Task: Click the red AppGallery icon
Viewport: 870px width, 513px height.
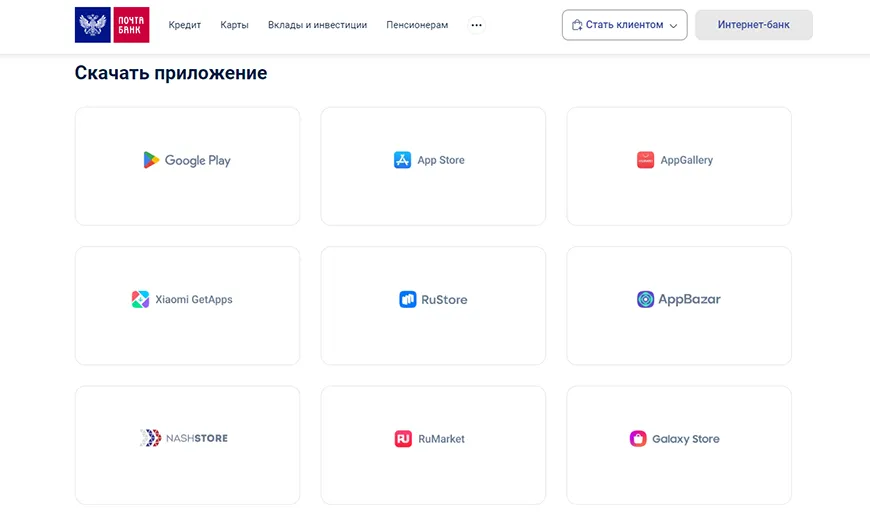Action: (645, 160)
